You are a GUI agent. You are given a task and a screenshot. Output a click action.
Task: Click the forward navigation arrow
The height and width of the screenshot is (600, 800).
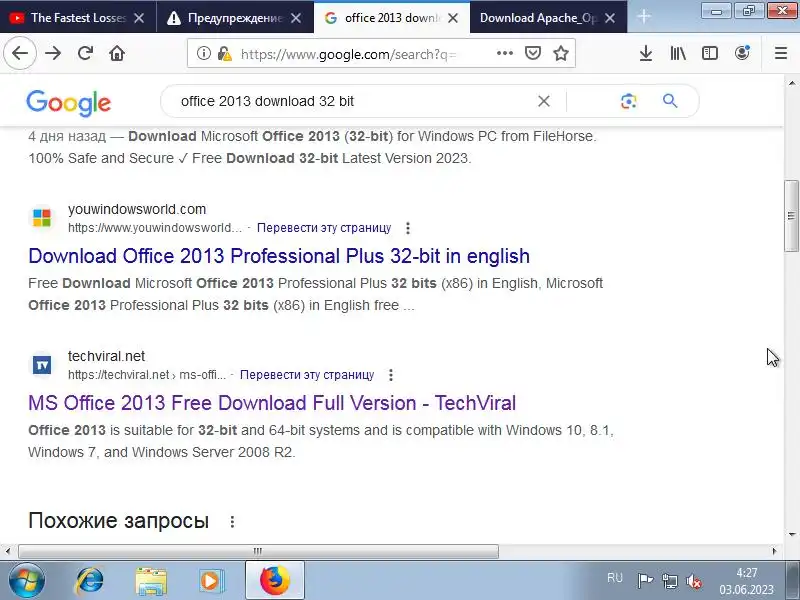pos(53,53)
